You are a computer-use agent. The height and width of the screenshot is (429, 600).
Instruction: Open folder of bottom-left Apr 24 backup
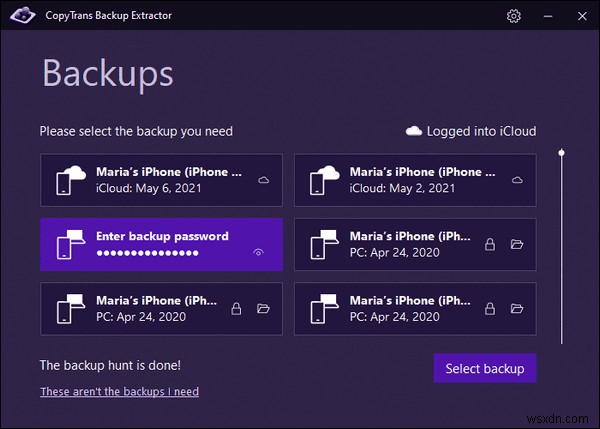[x=263, y=308]
